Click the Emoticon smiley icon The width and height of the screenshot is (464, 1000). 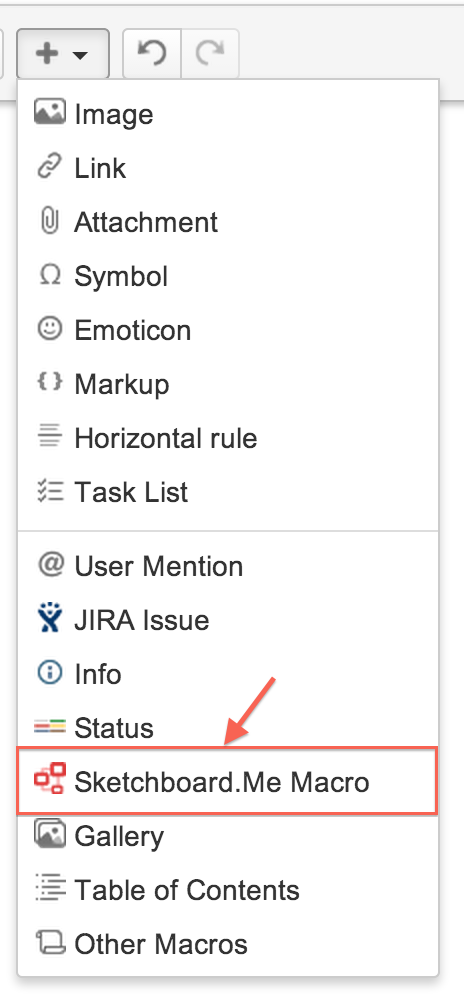point(50,329)
